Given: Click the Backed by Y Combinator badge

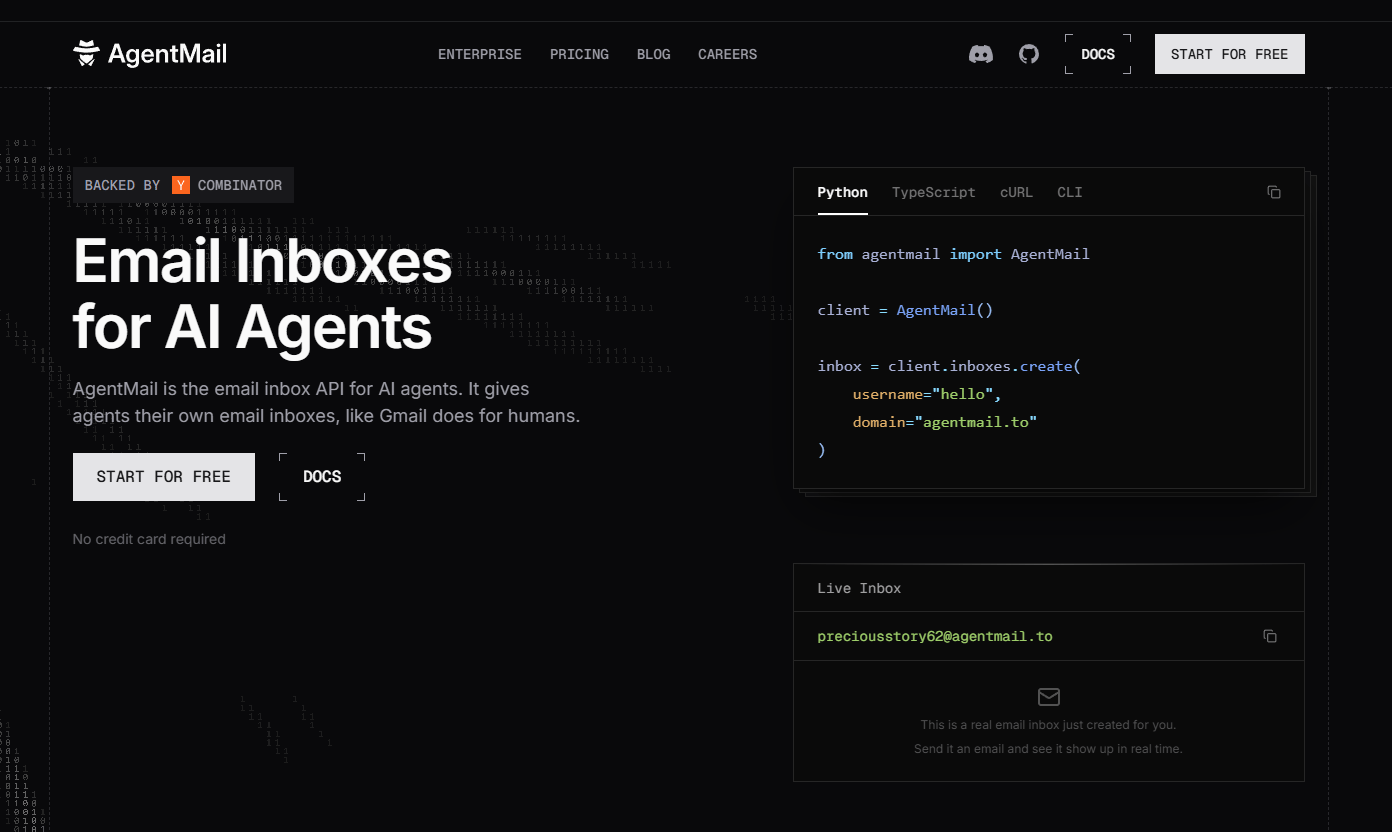Looking at the screenshot, I should tap(183, 185).
